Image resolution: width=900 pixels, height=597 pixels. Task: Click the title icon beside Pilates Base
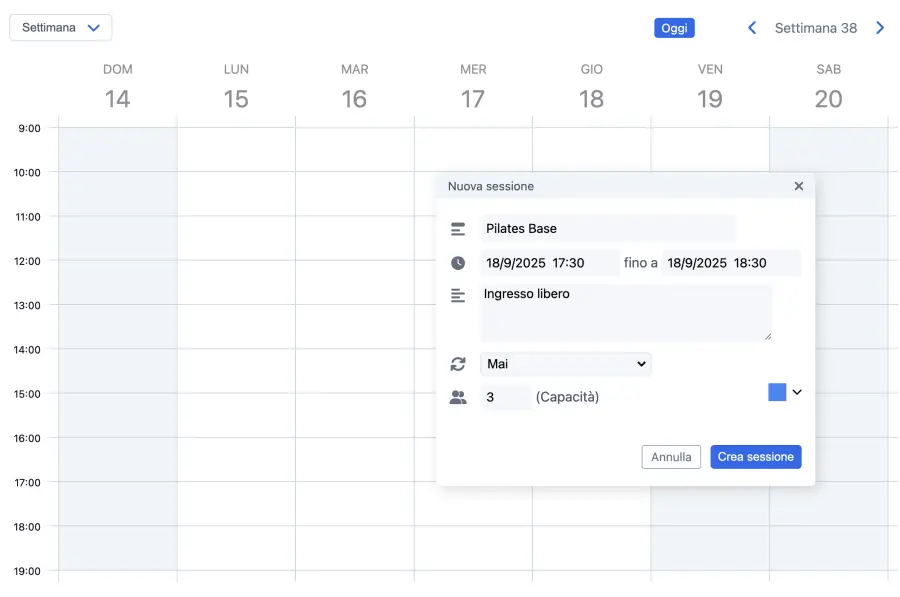coord(458,229)
